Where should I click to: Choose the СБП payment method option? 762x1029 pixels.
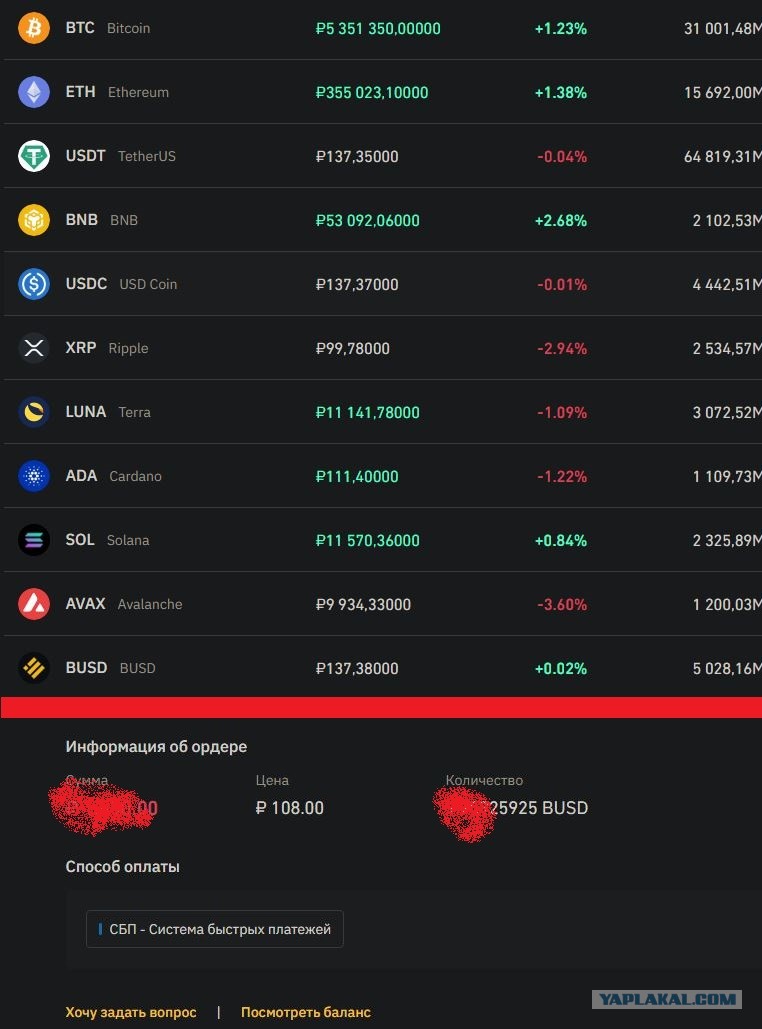pyautogui.click(x=215, y=929)
